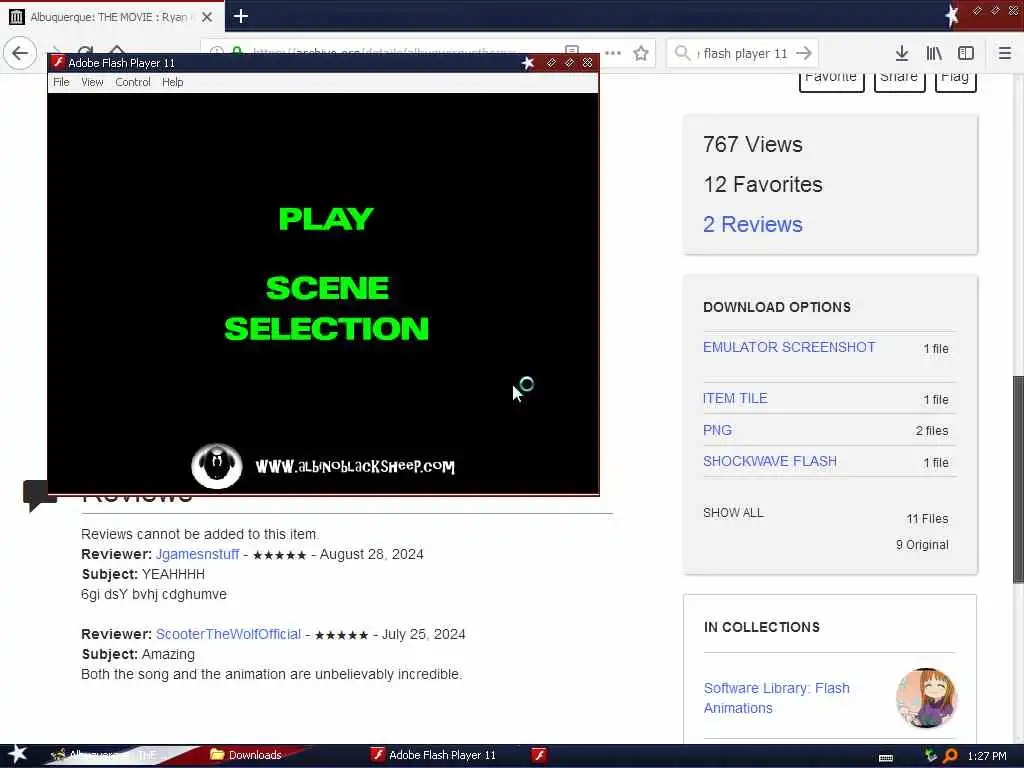This screenshot has width=1024, height=768.
Task: Open ITEM TILE download option
Action: [735, 398]
